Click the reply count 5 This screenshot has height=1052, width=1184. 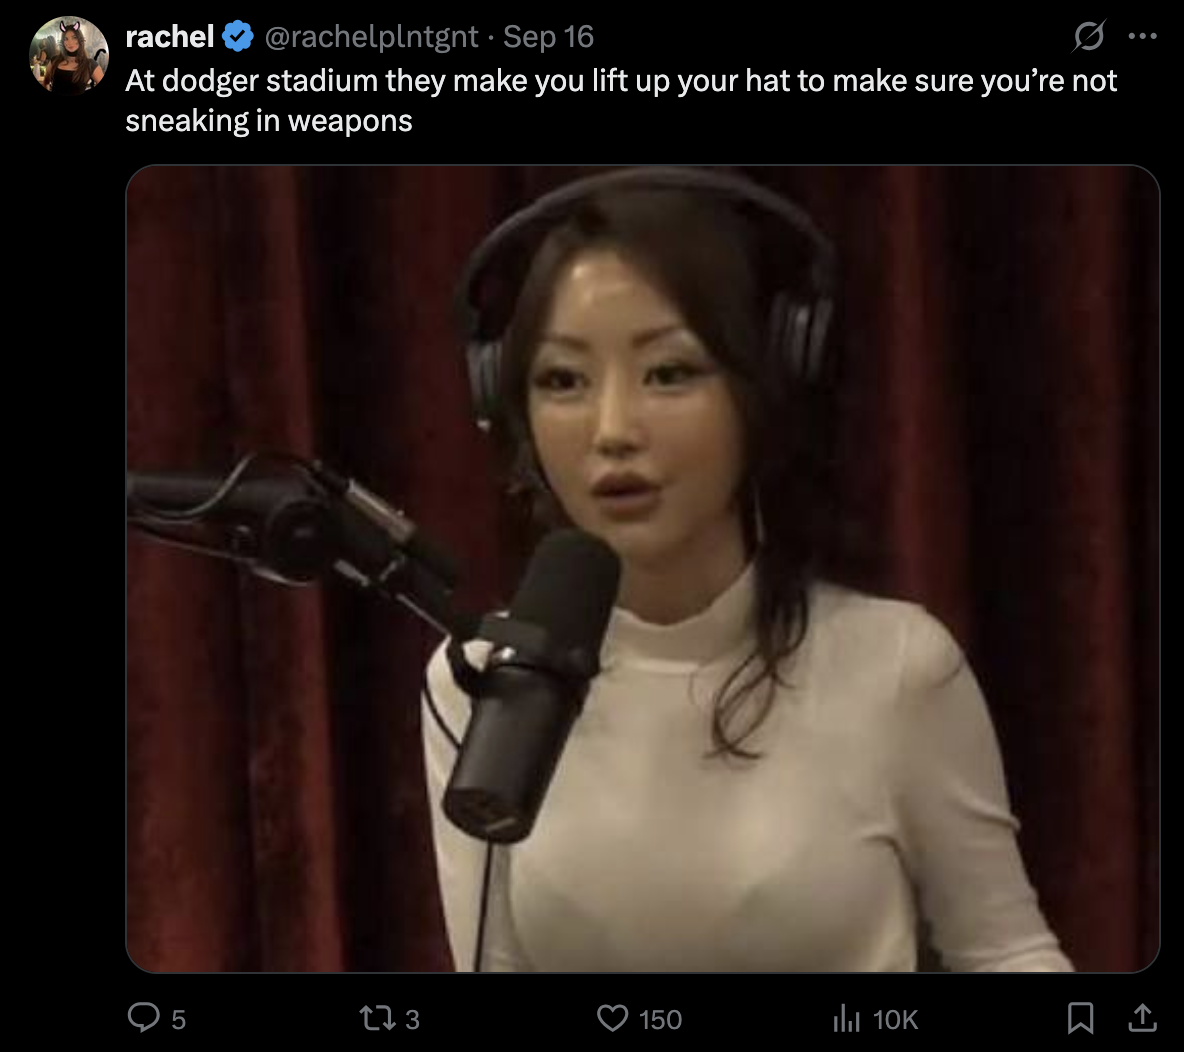(178, 1020)
